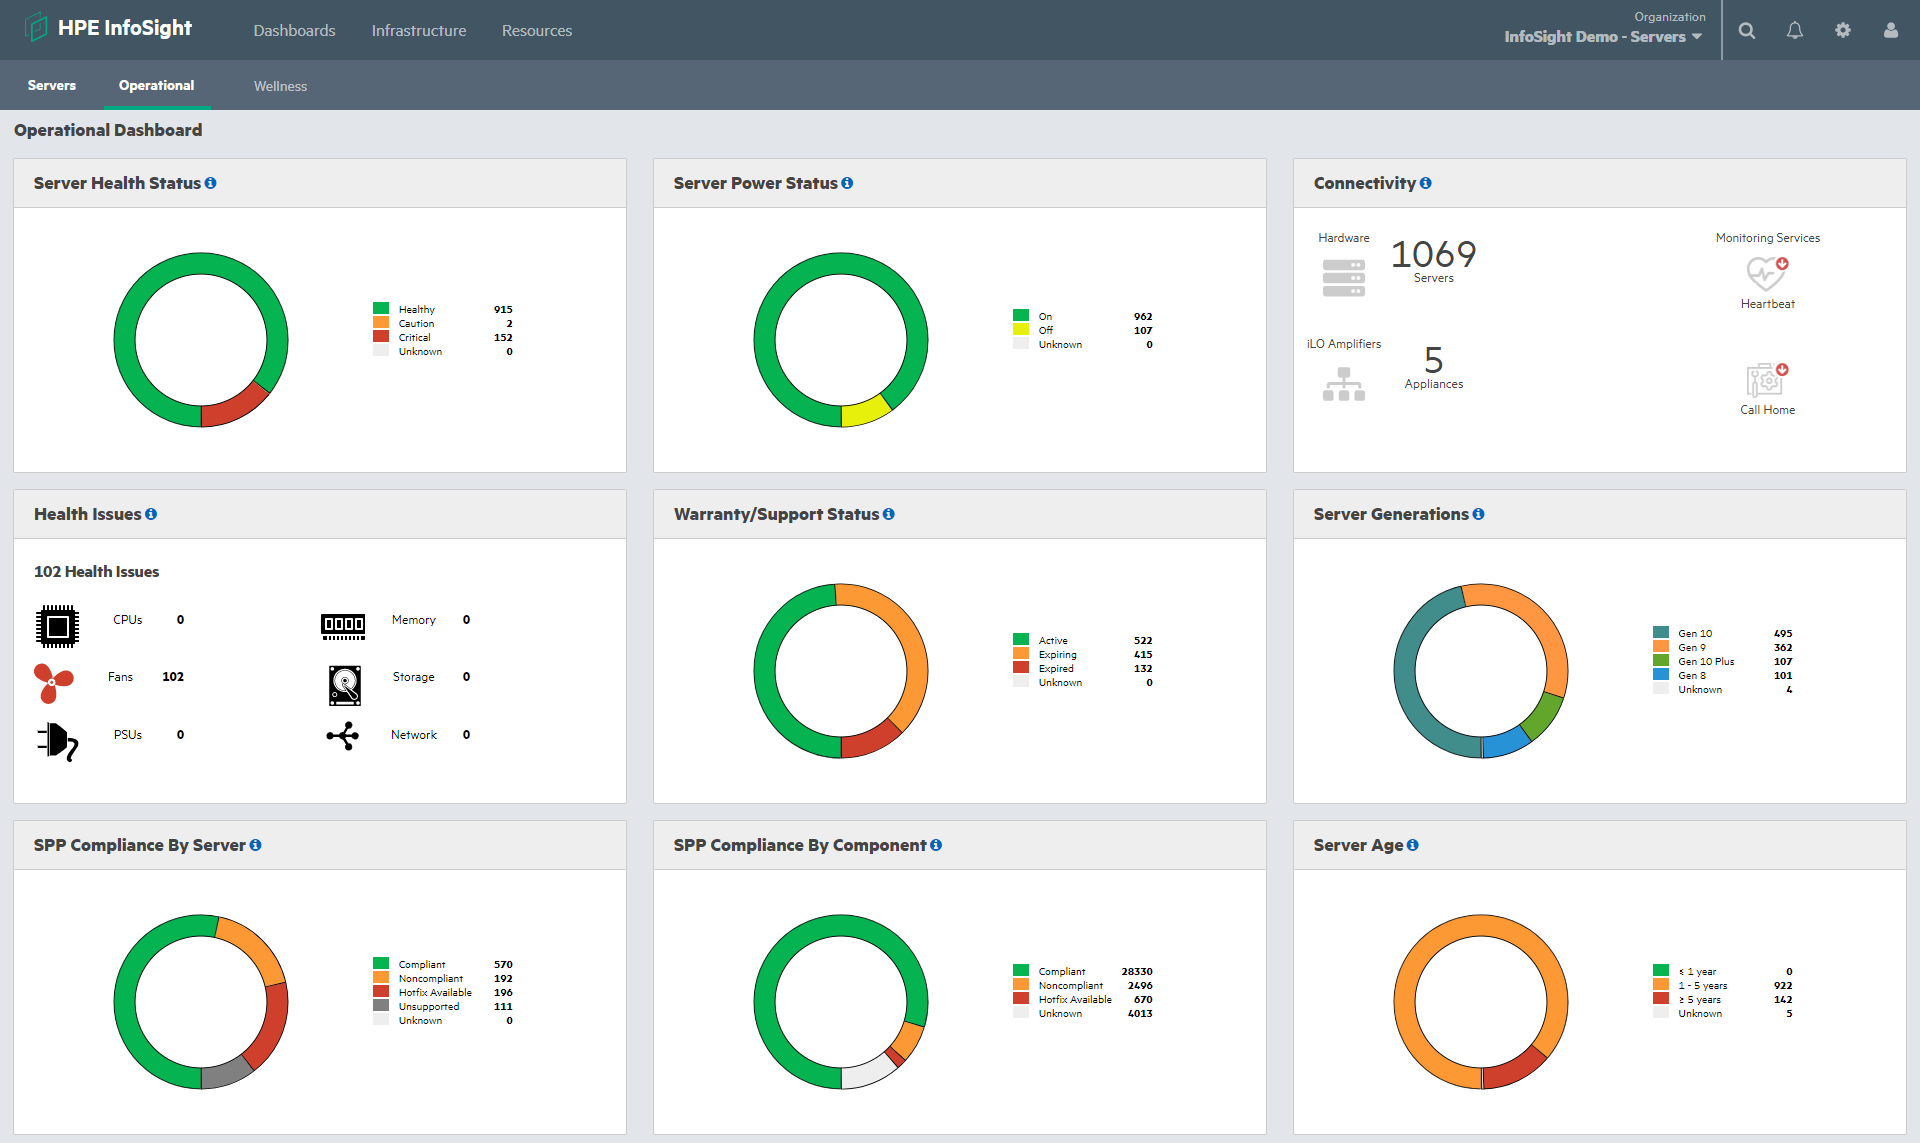The width and height of the screenshot is (1920, 1143).
Task: Open the settings gear icon
Action: pyautogui.click(x=1843, y=31)
